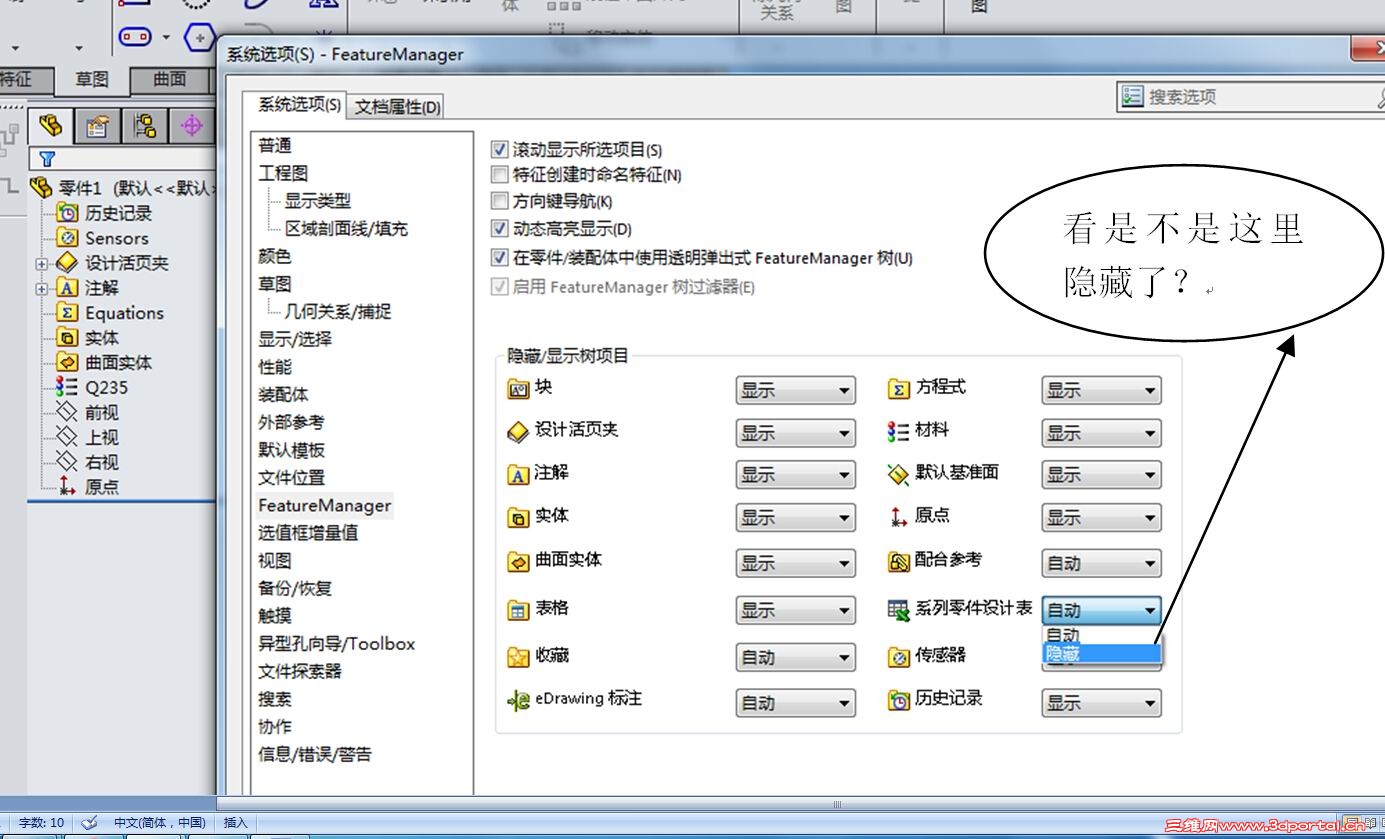Click the 中文(简体，中国) language indicator
Image resolution: width=1385 pixels, height=839 pixels.
160,823
